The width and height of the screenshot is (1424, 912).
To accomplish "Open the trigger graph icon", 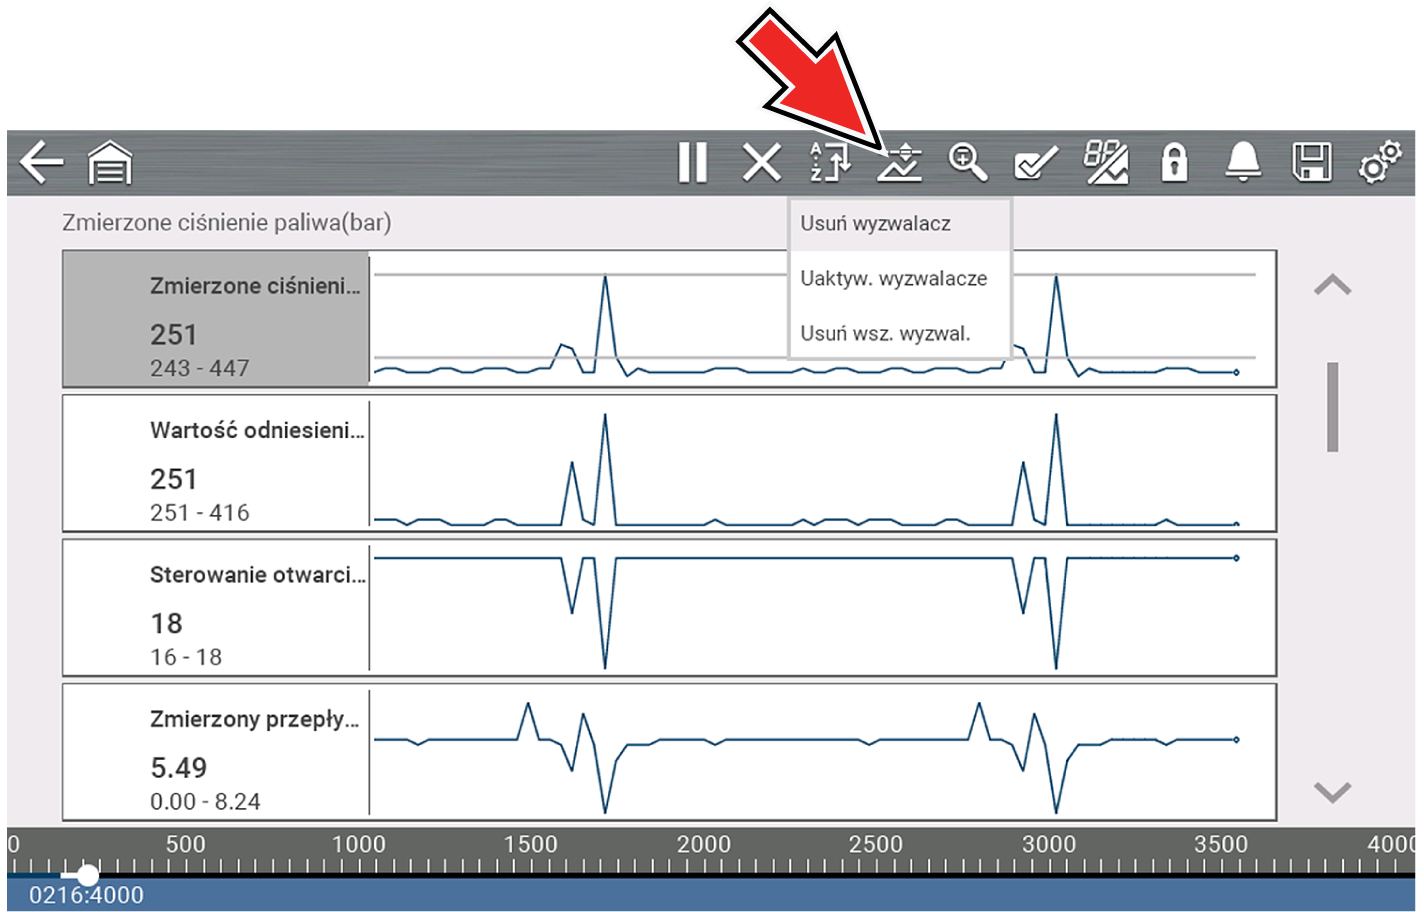I will click(x=899, y=162).
